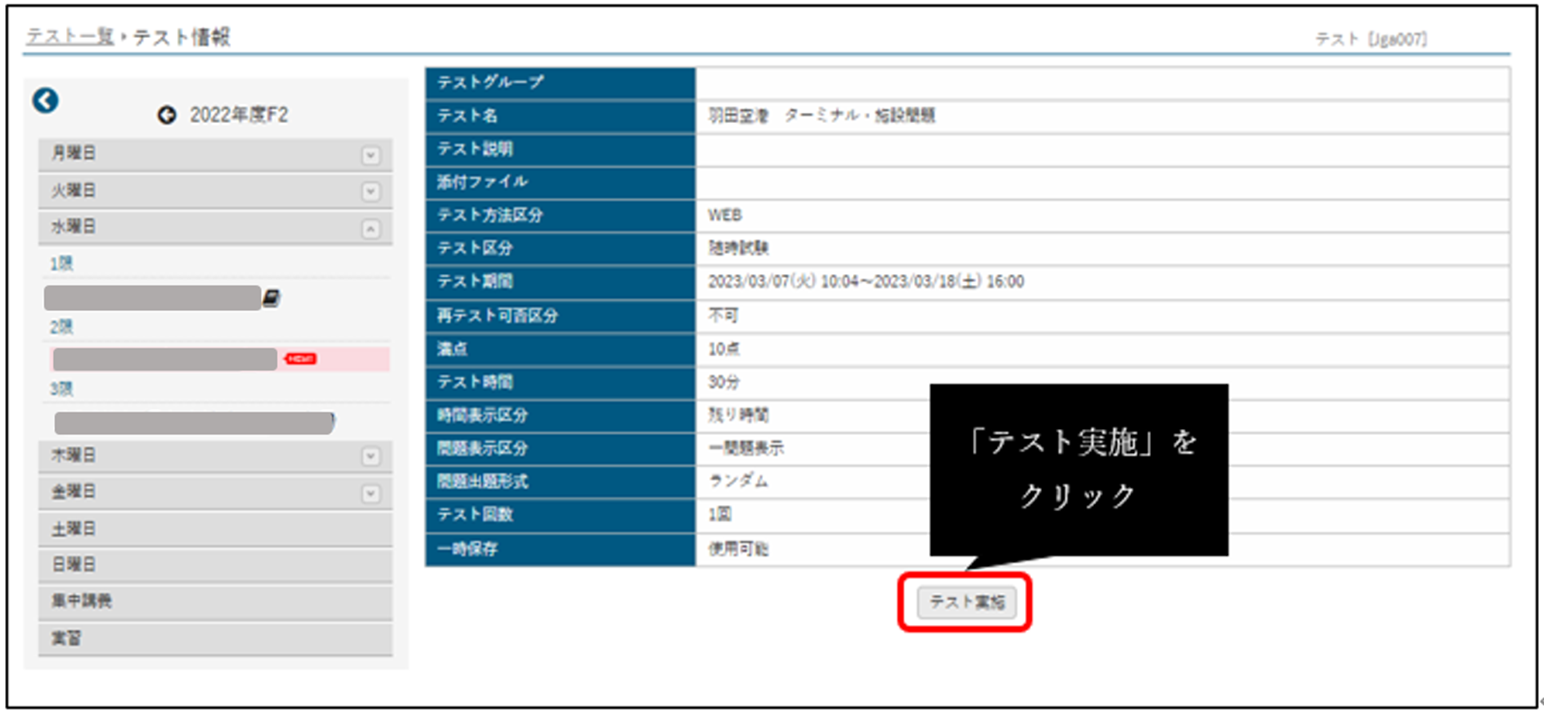This screenshot has height=712, width=1544.
Task: Click the テスト期間 date range value
Action: (x=866, y=282)
